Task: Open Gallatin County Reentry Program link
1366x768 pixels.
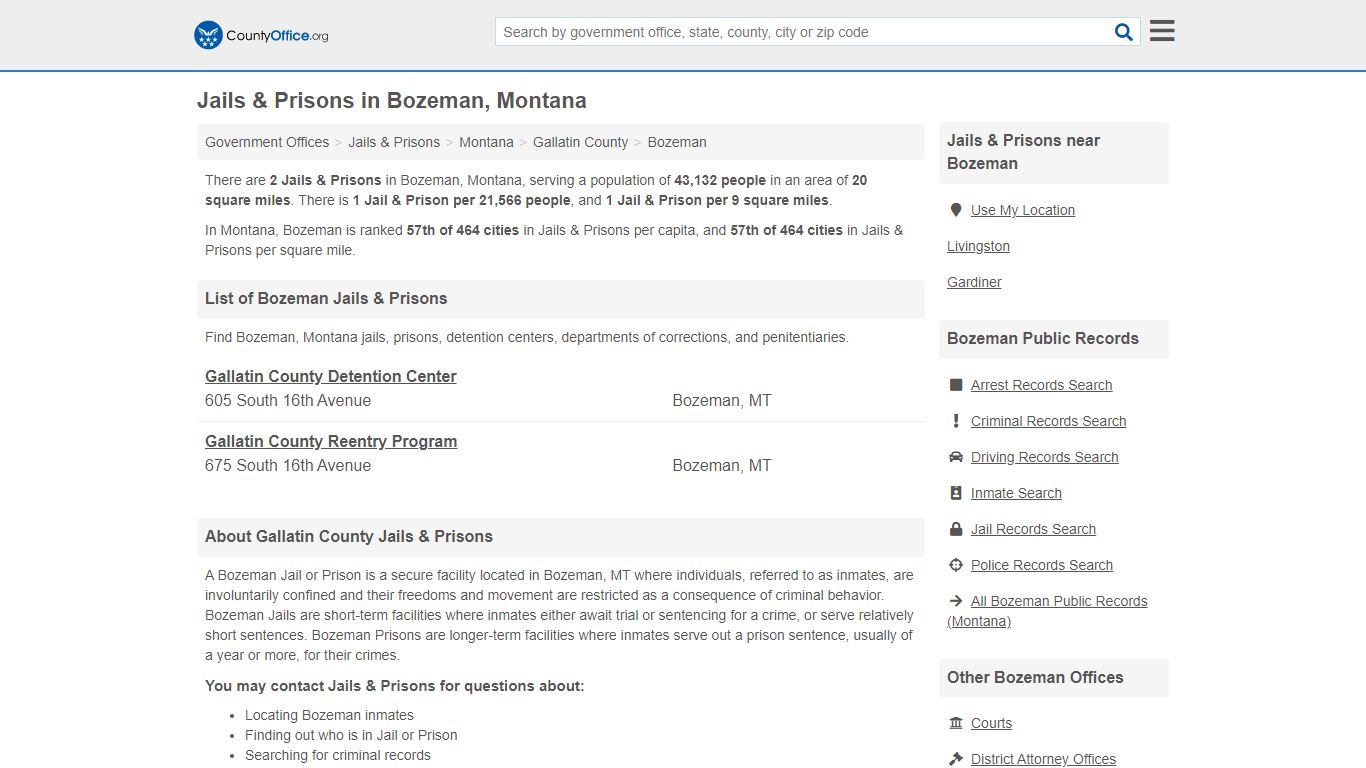Action: [331, 441]
